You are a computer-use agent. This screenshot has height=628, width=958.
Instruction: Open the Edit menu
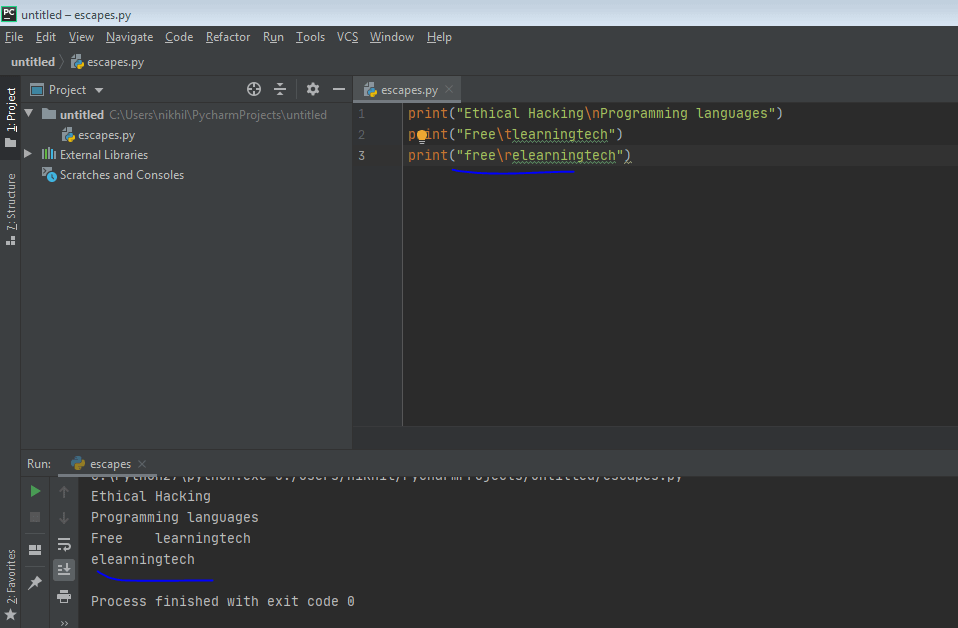tap(46, 37)
